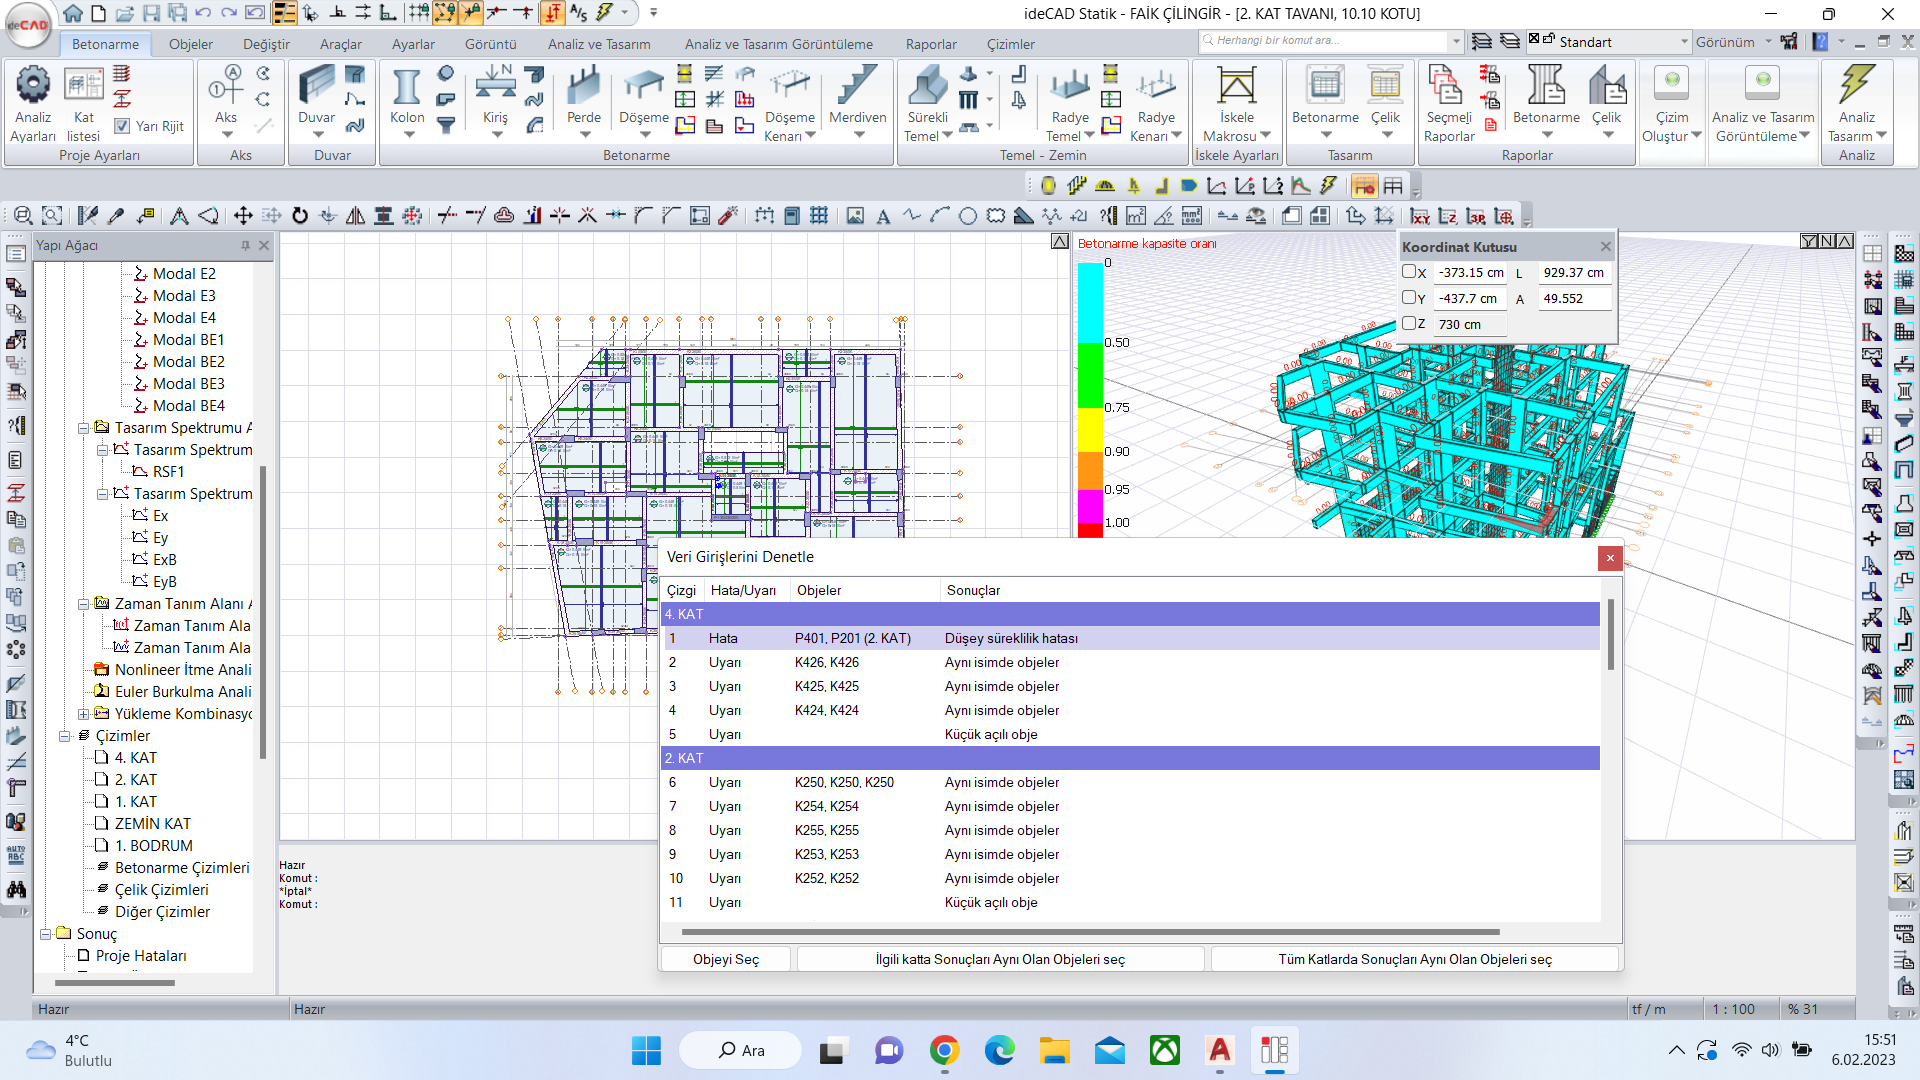Open the Raporlar ribbon tab

click(x=931, y=44)
